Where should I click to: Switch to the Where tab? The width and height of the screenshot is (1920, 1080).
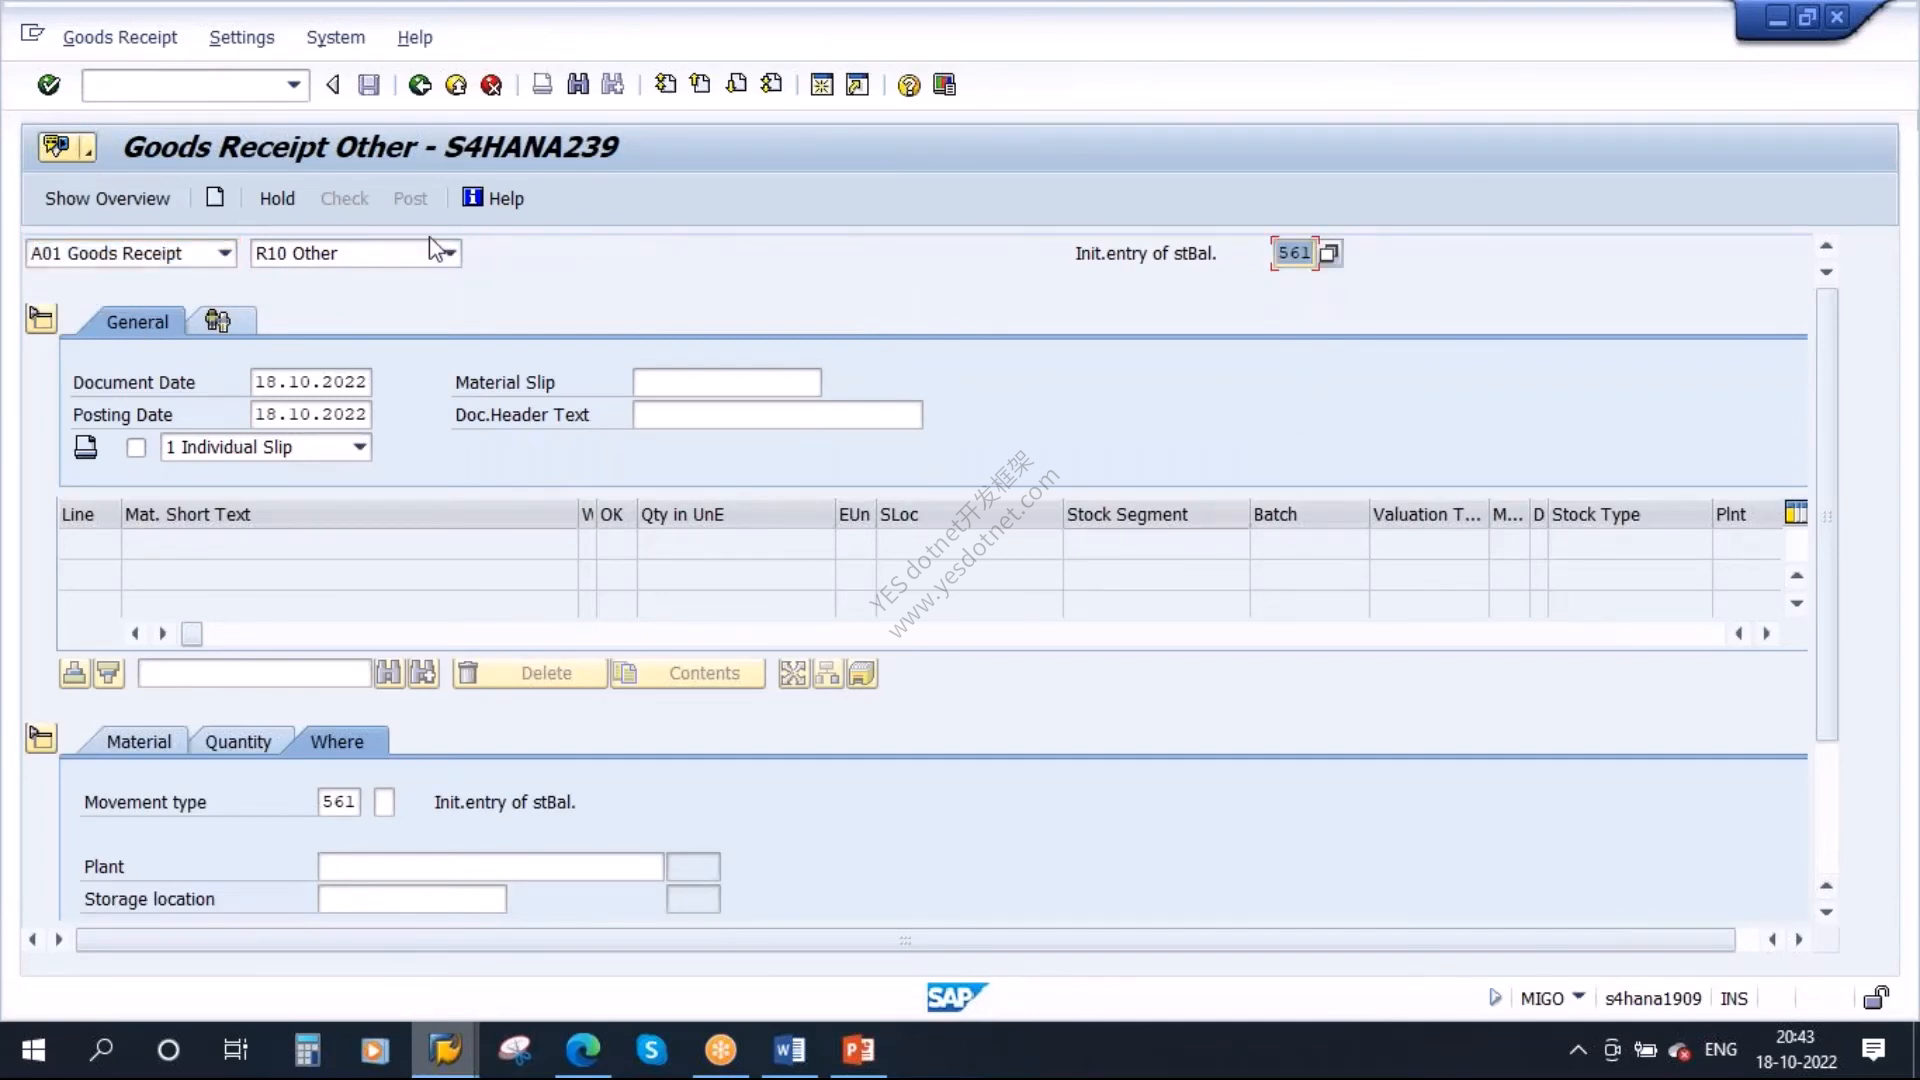337,741
